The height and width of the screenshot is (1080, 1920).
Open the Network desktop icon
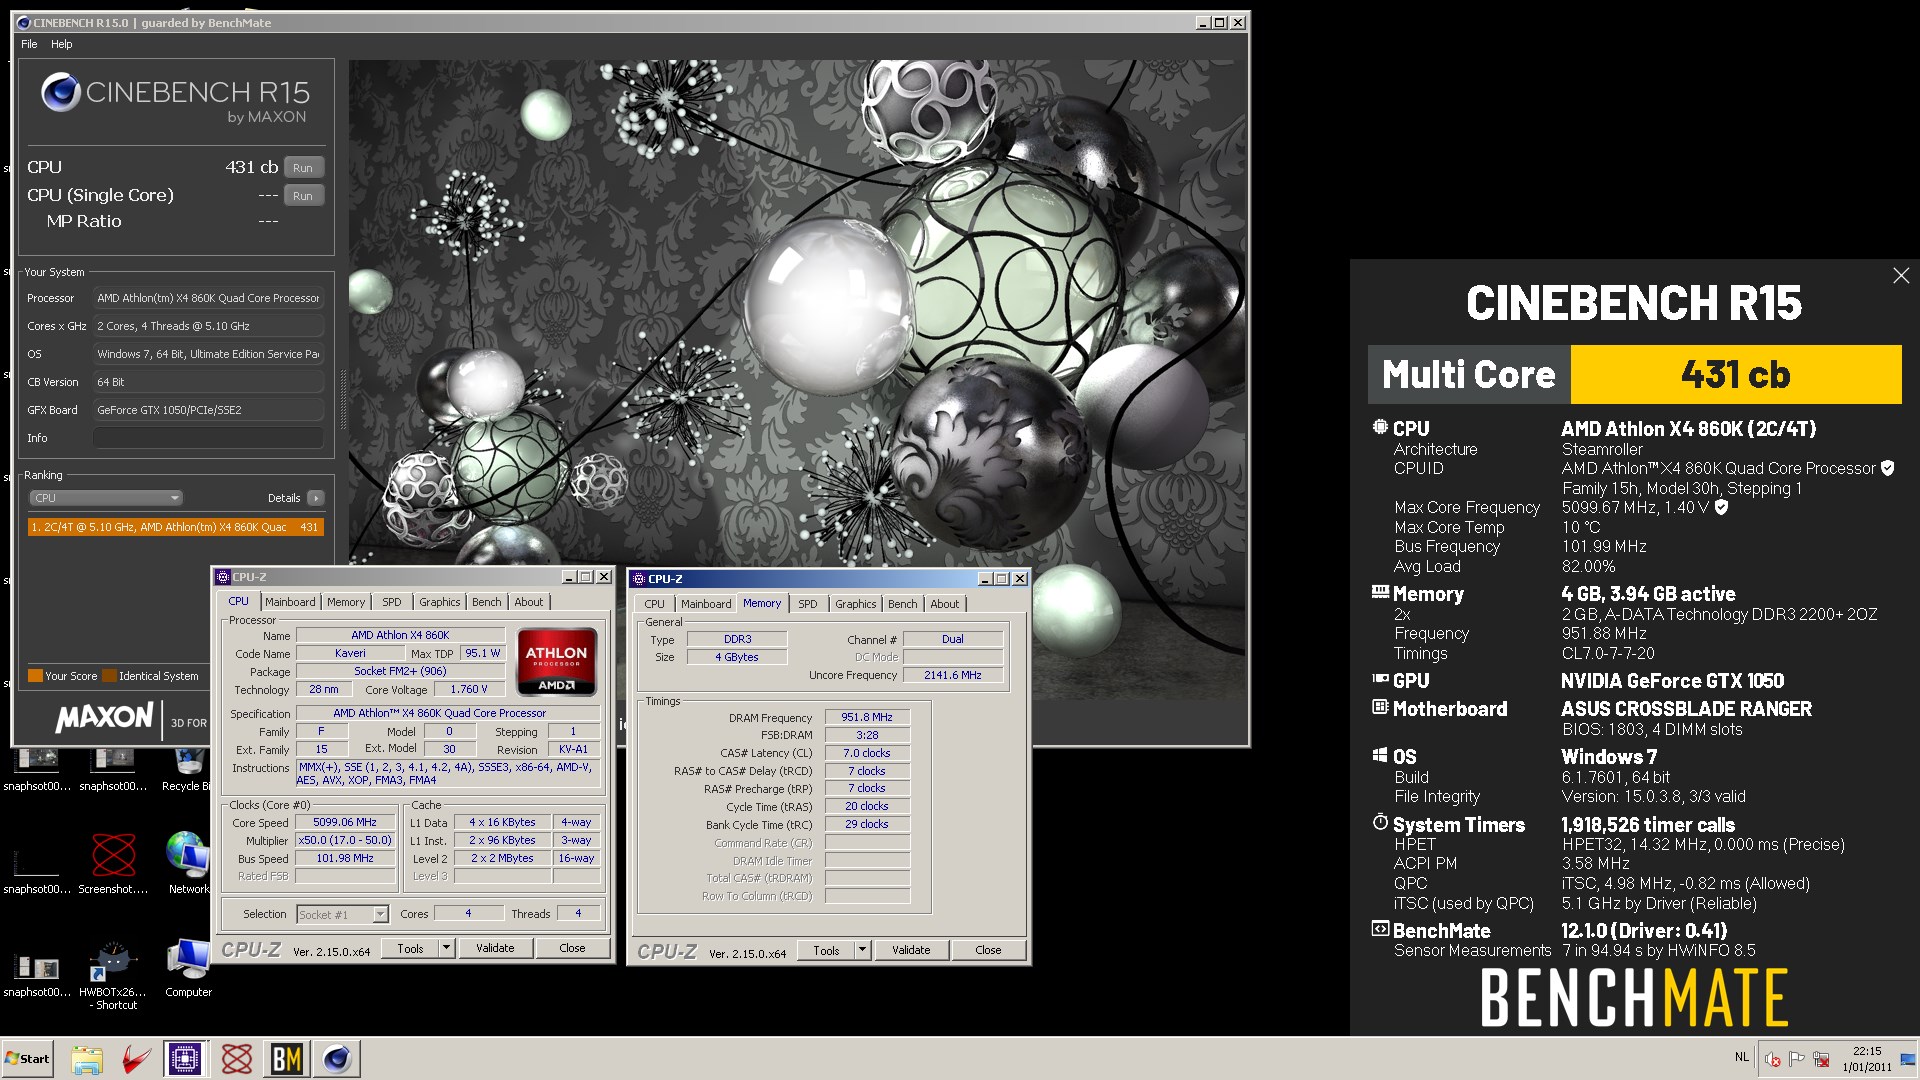pos(188,863)
